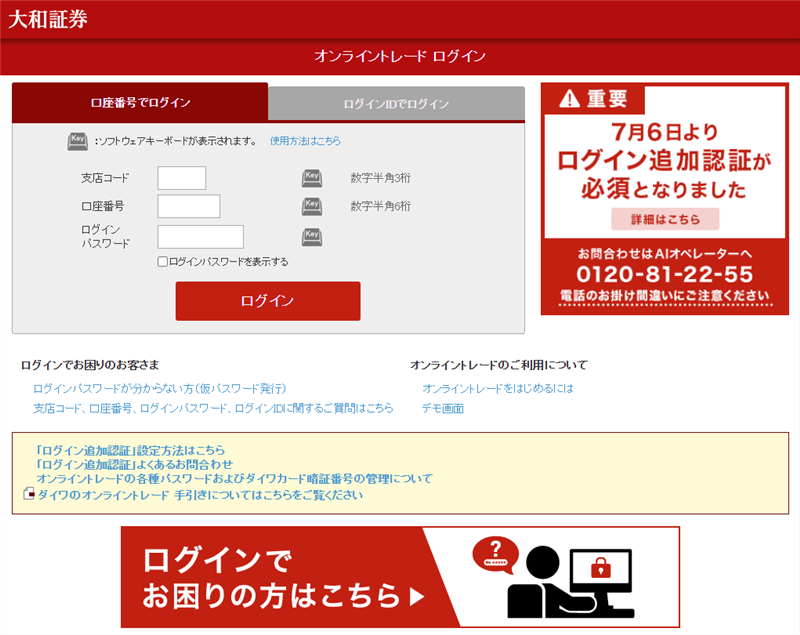Click the PDF icon beside ダイワのオンライントレード手引き
Viewport: 800px width, 635px height.
(29, 494)
